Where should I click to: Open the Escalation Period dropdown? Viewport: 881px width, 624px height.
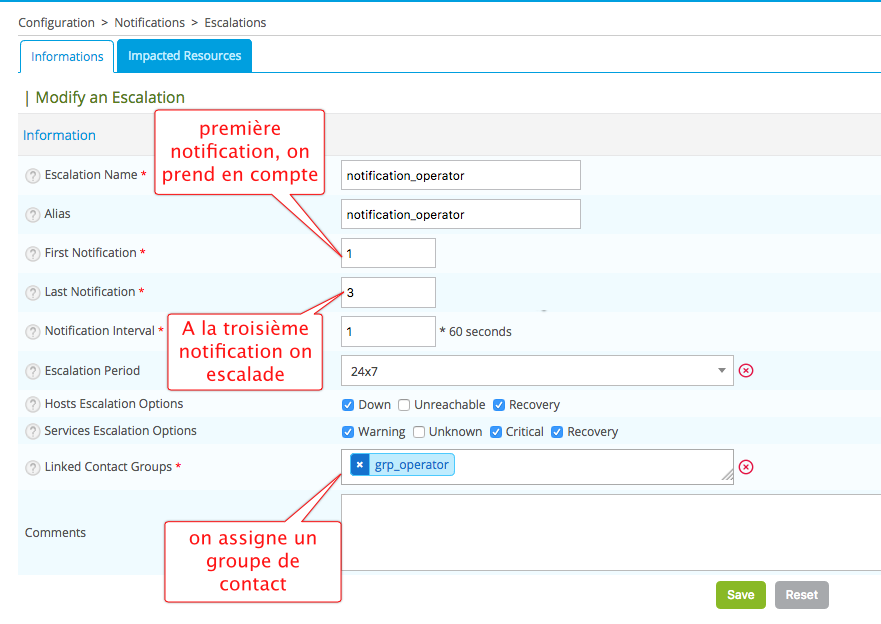(x=537, y=371)
